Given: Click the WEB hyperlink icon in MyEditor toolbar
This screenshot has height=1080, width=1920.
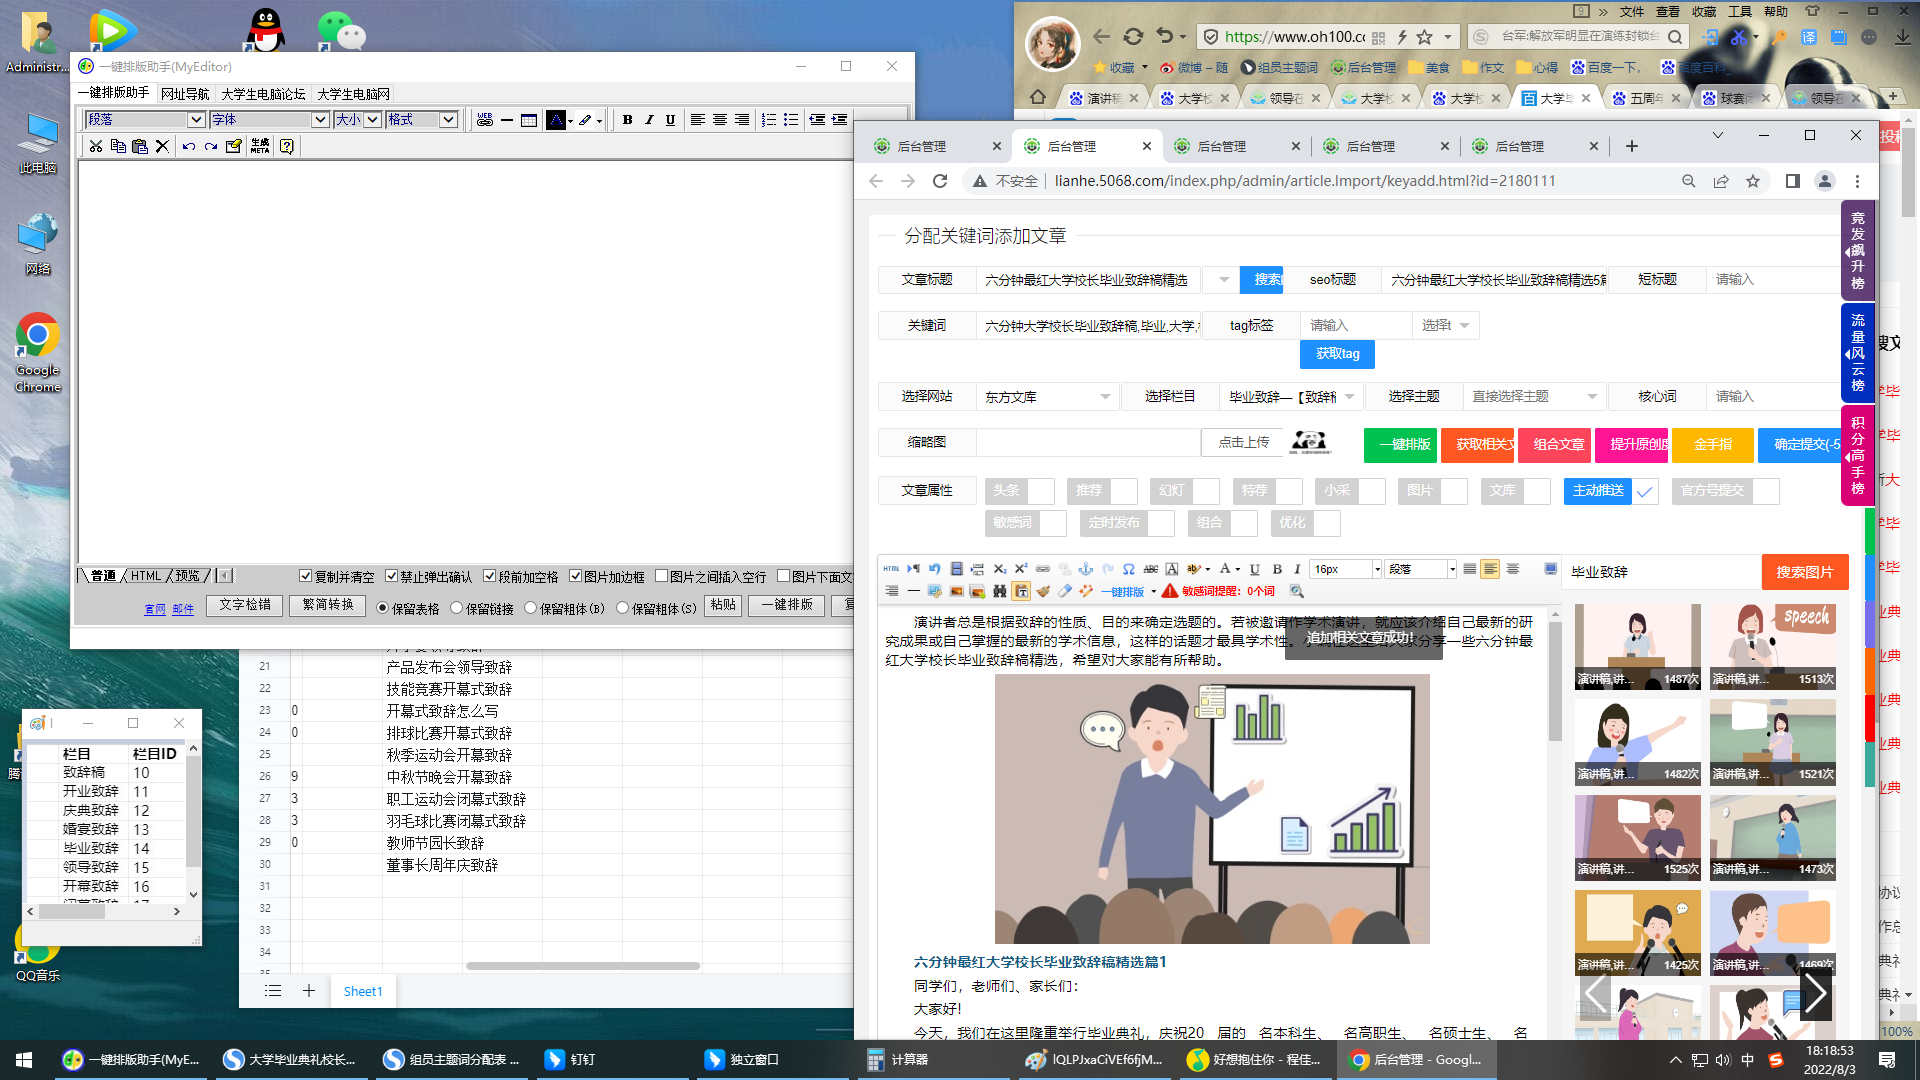Looking at the screenshot, I should coord(485,120).
